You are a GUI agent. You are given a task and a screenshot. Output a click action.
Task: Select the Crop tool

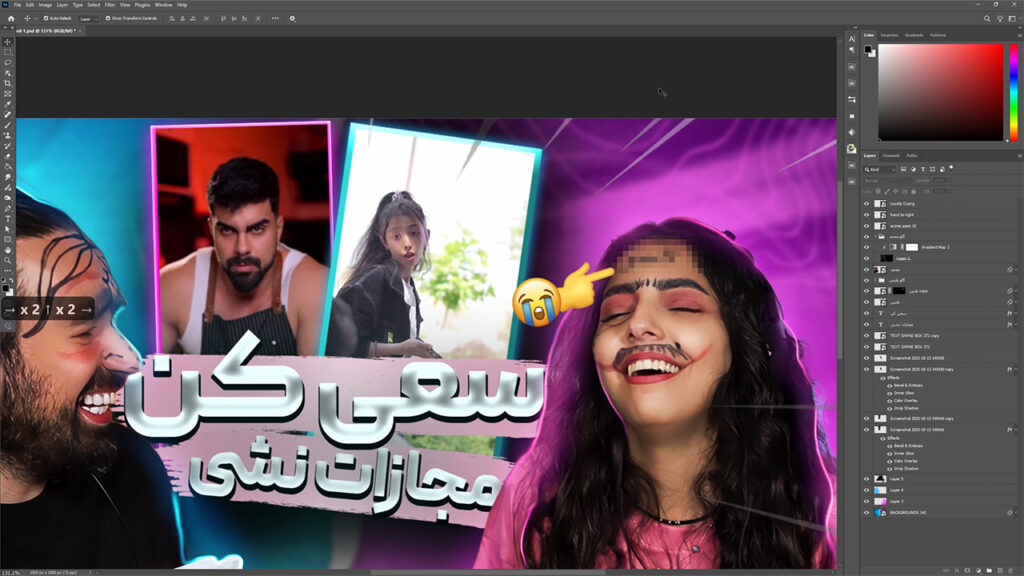tap(8, 83)
